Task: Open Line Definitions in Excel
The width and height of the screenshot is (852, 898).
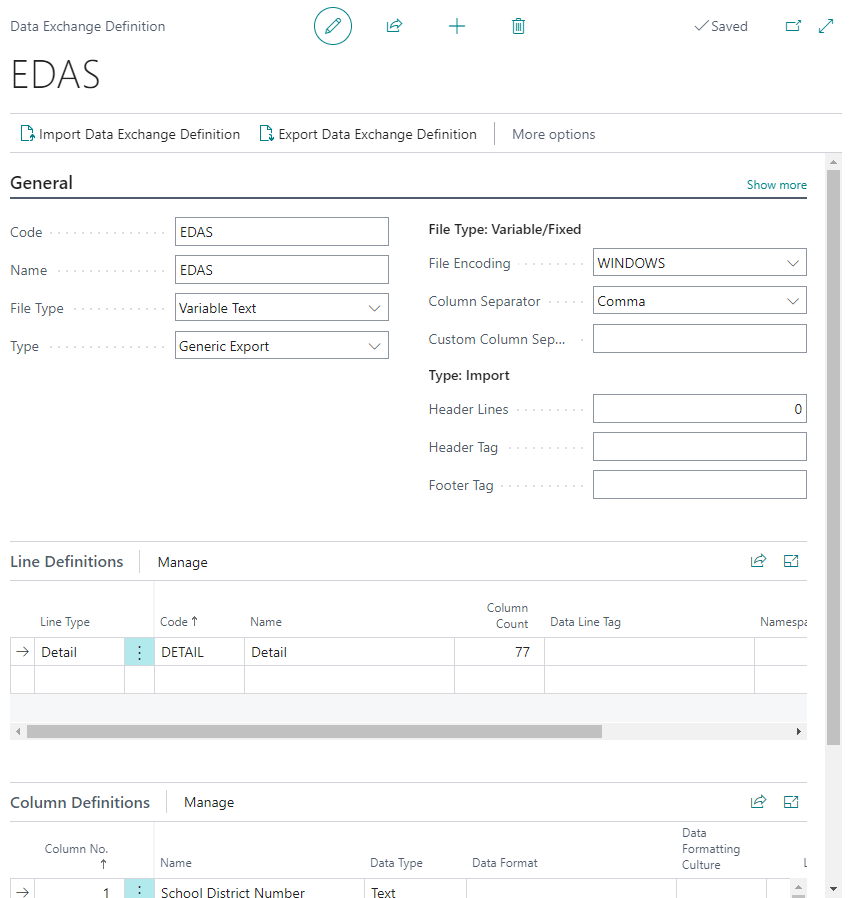Action: (791, 561)
